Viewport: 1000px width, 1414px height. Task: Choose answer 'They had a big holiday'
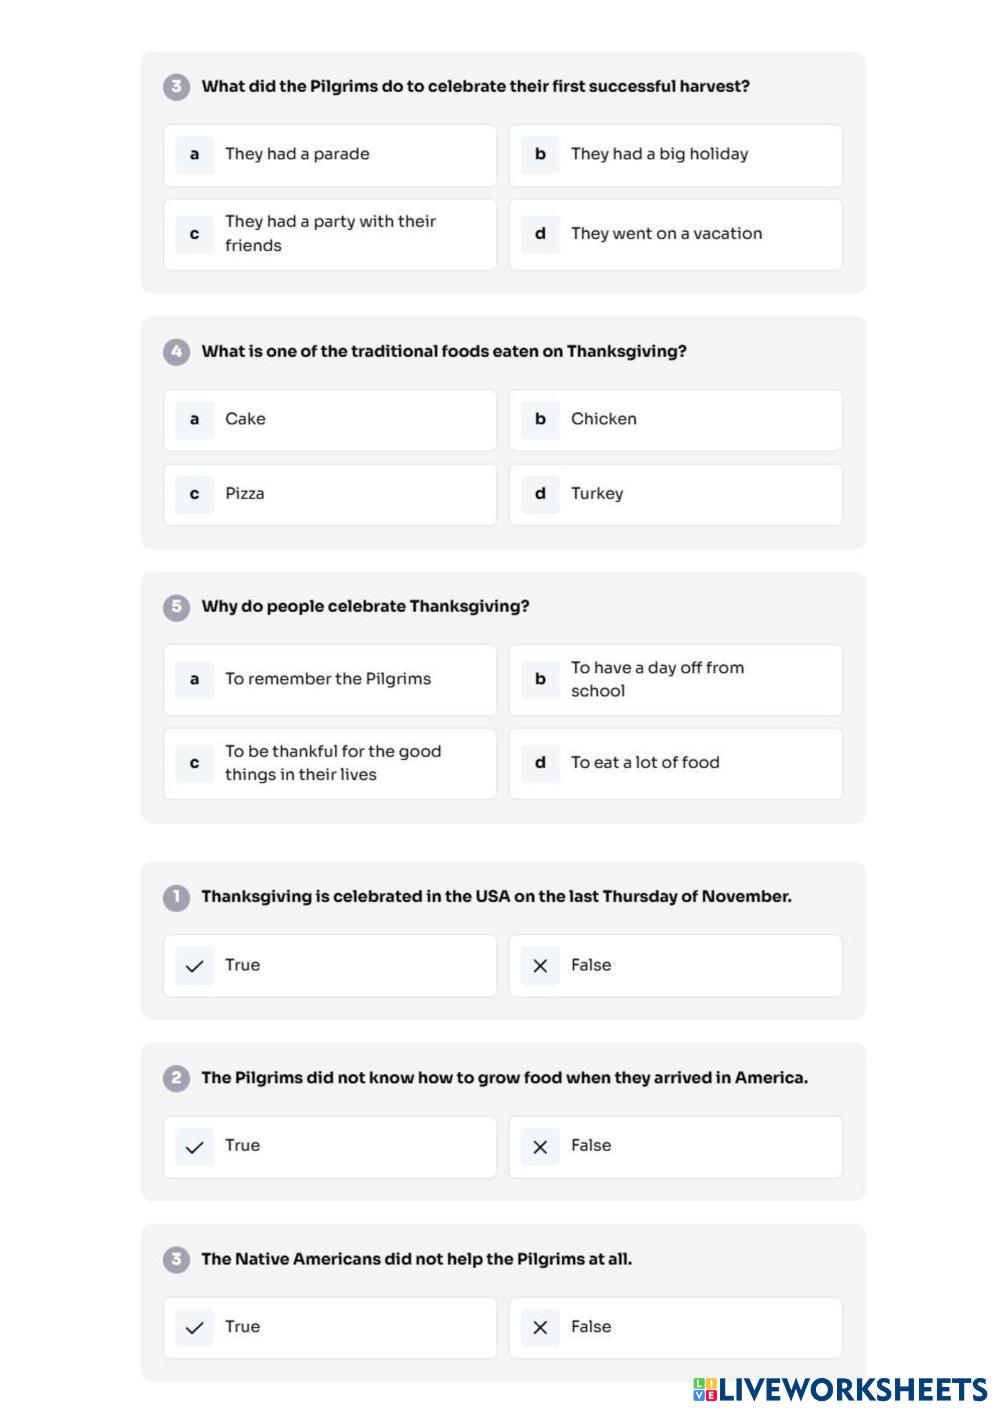[675, 155]
